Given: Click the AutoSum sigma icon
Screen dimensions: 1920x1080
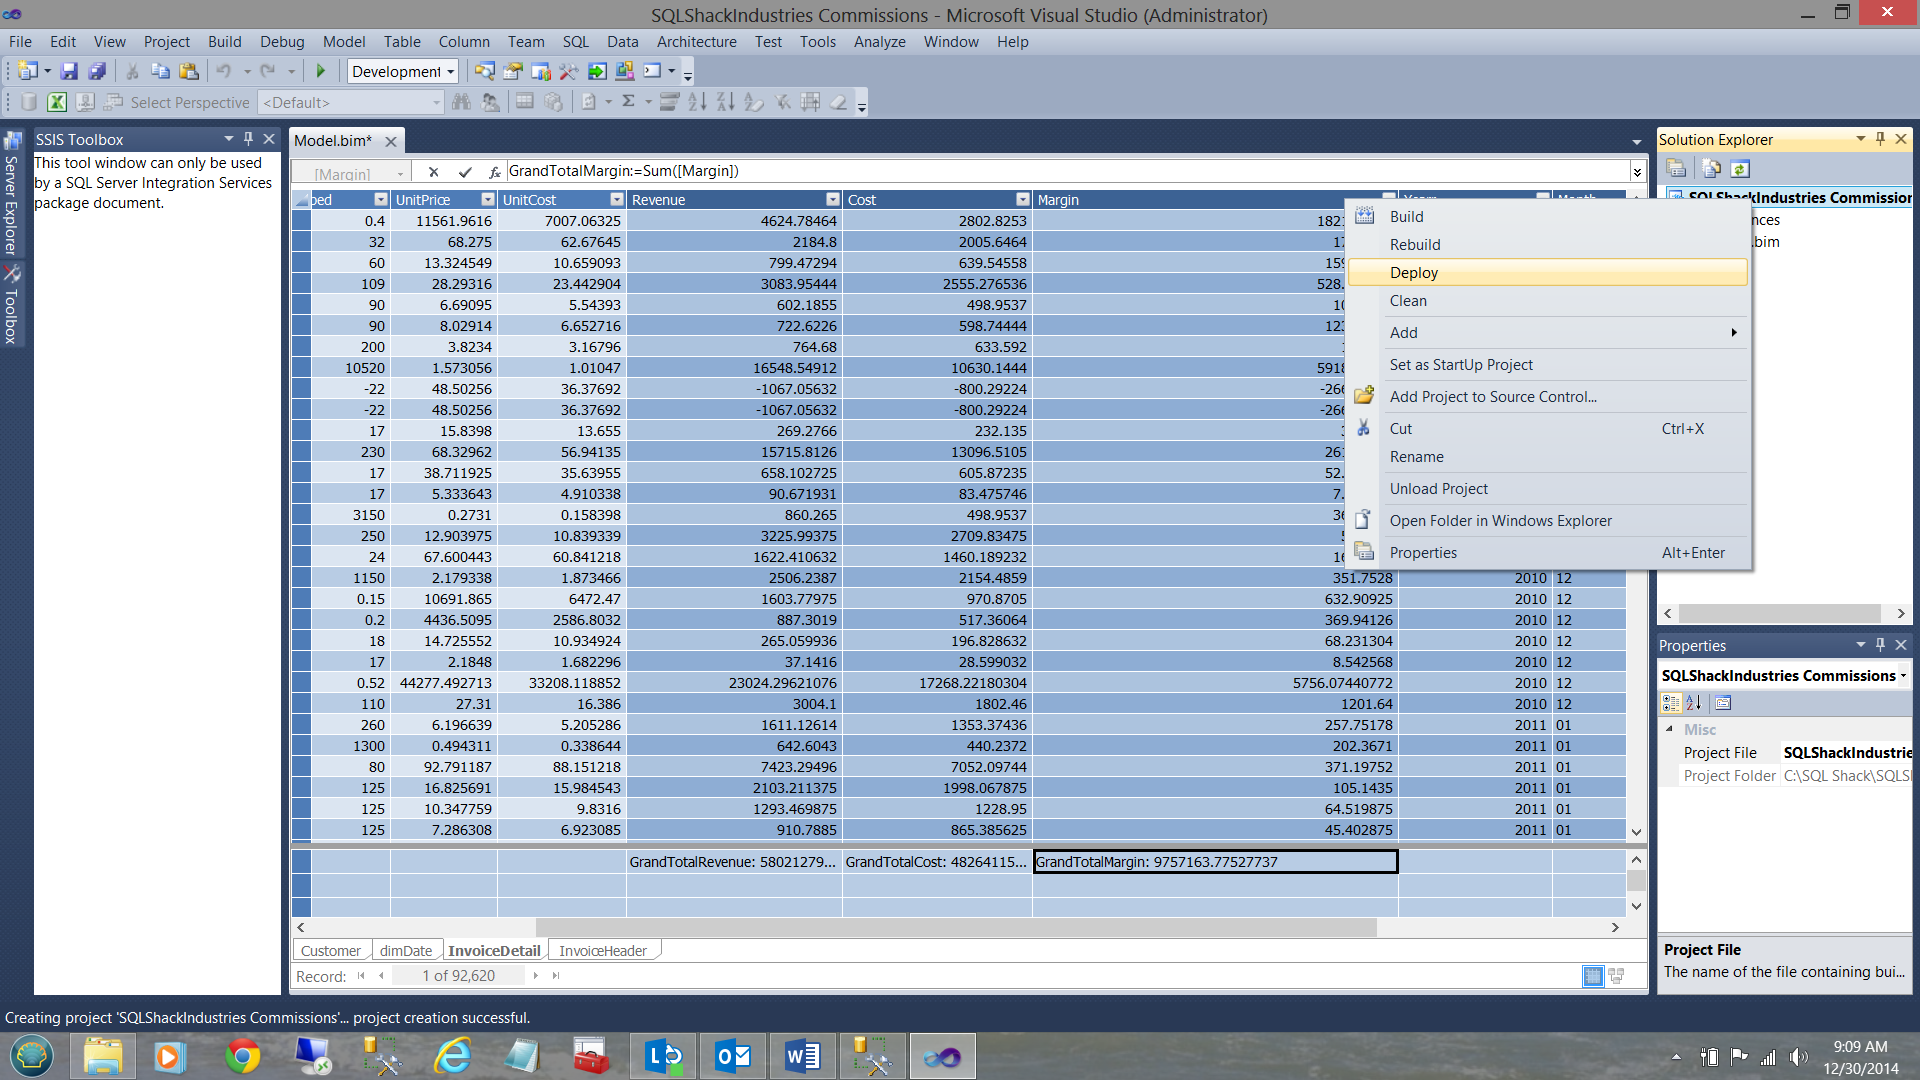Looking at the screenshot, I should pos(628,101).
